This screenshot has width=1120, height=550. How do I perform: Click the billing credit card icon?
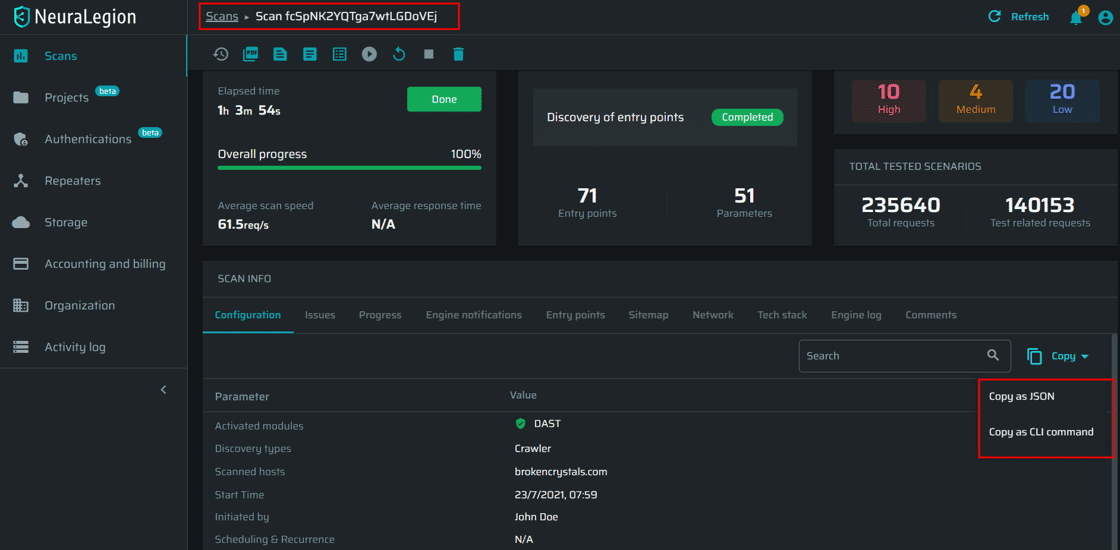tap(21, 264)
